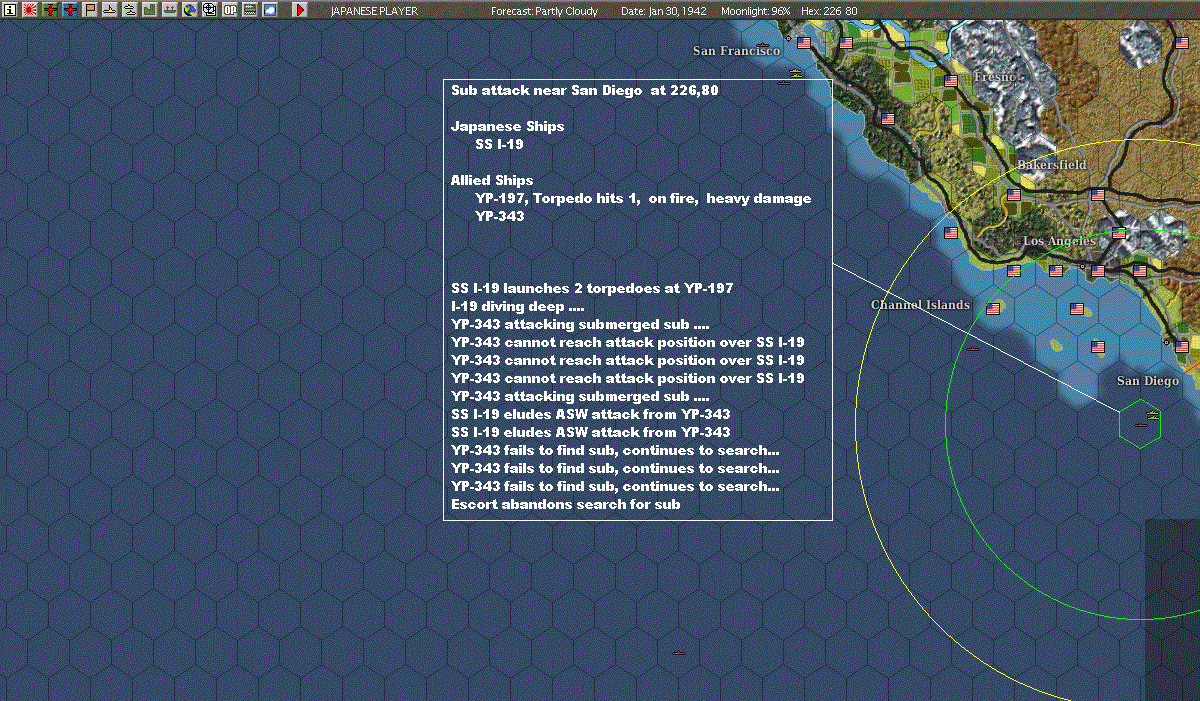
Task: Click the industry rail icon
Action: pyautogui.click(x=250, y=10)
